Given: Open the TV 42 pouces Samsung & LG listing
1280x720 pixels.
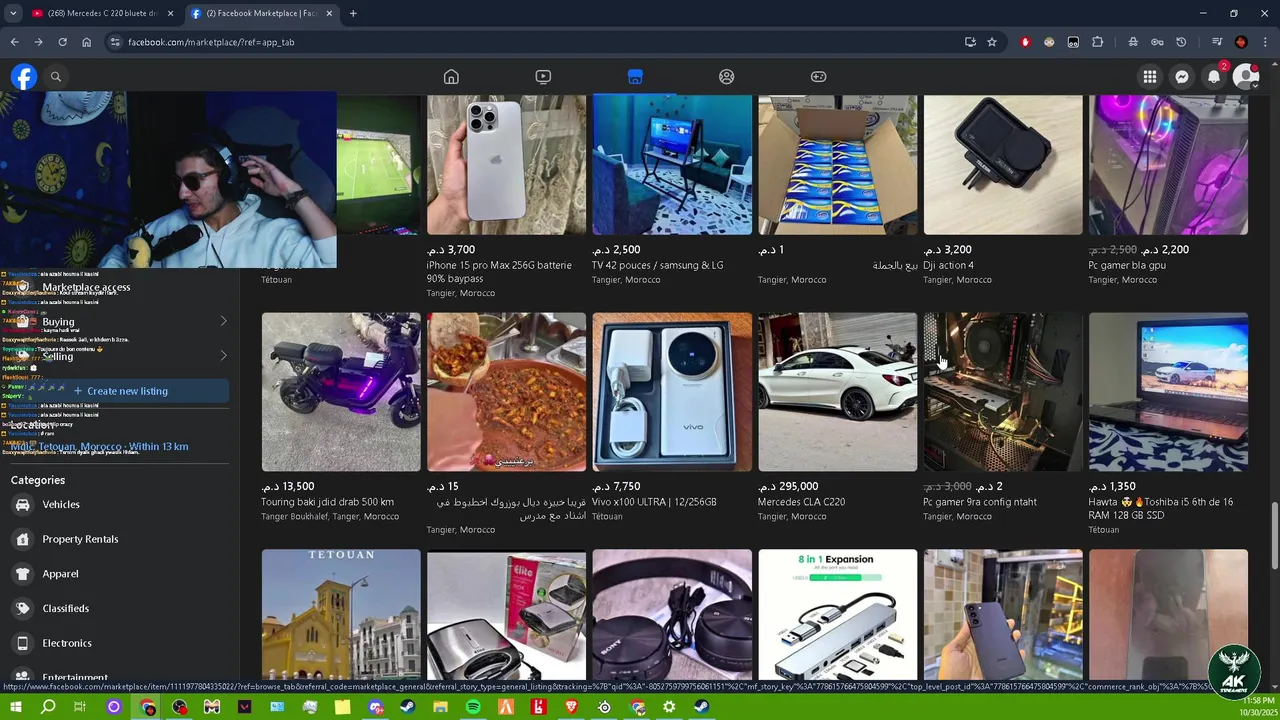Looking at the screenshot, I should pyautogui.click(x=672, y=190).
